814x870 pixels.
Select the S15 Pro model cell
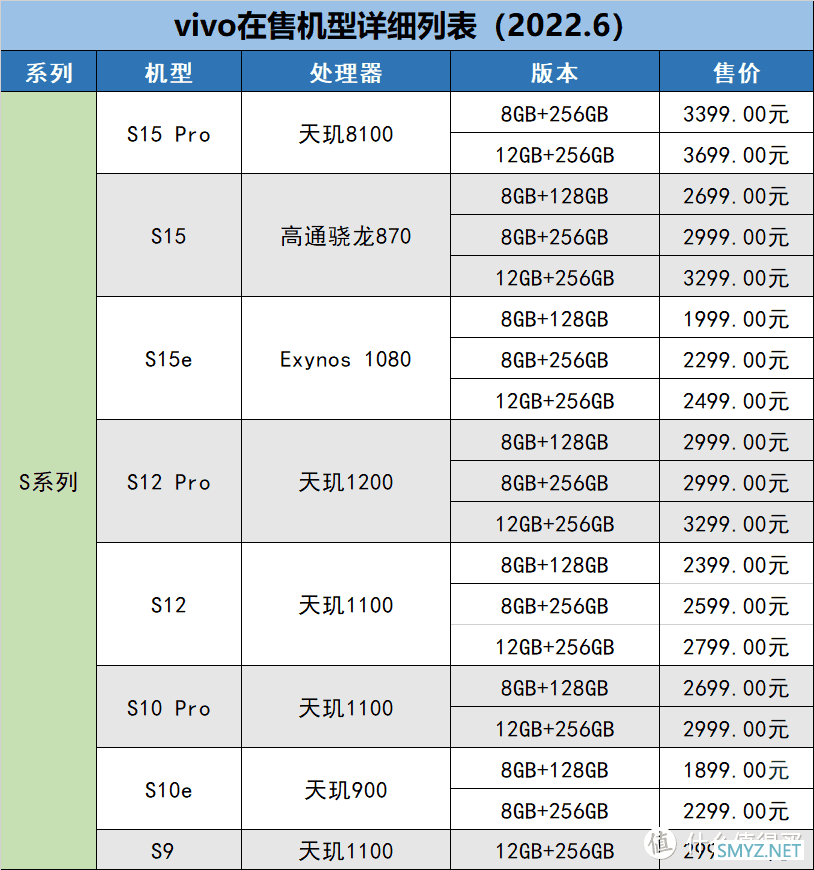pos(169,133)
